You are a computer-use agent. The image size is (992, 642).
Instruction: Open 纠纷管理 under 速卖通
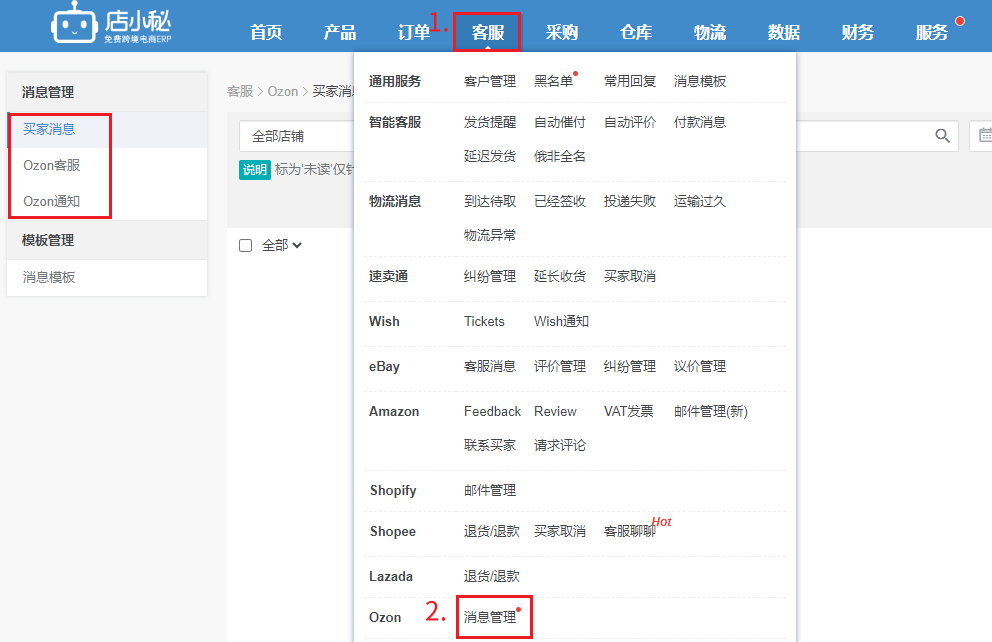[490, 276]
